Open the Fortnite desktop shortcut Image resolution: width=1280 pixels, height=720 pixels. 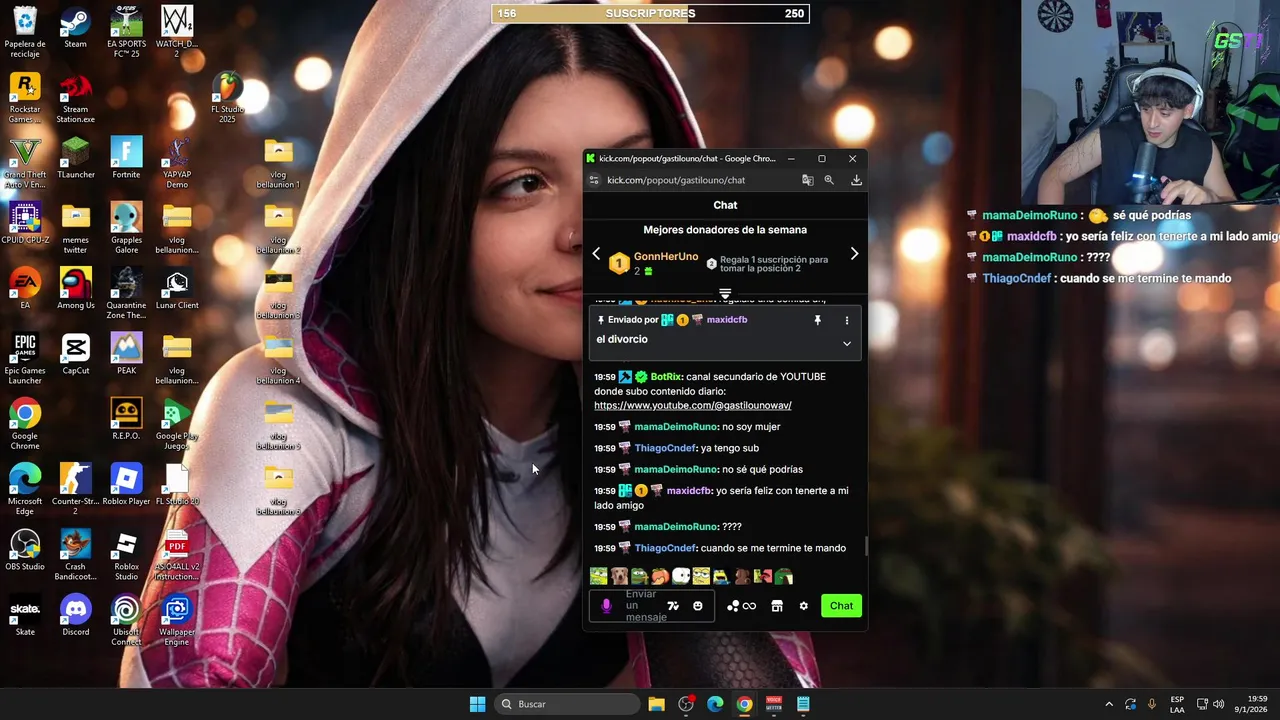[x=126, y=158]
